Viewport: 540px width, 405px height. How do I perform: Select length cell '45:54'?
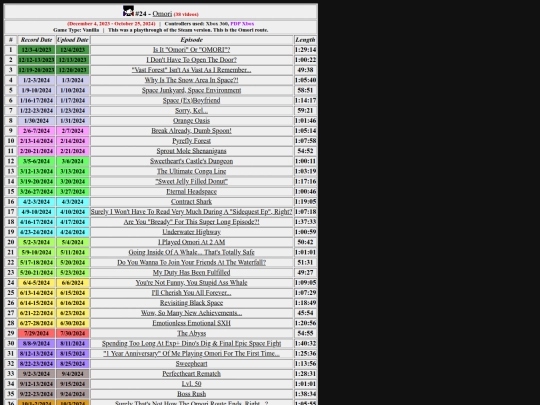(x=305, y=313)
